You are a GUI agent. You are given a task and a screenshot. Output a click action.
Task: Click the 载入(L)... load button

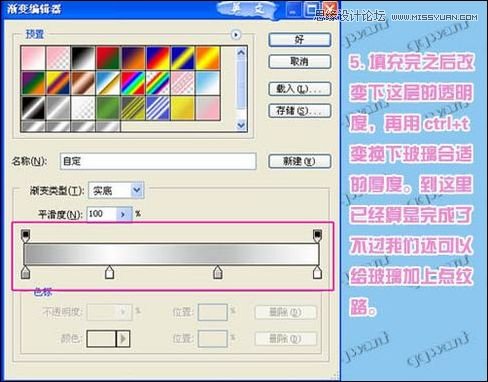[300, 89]
